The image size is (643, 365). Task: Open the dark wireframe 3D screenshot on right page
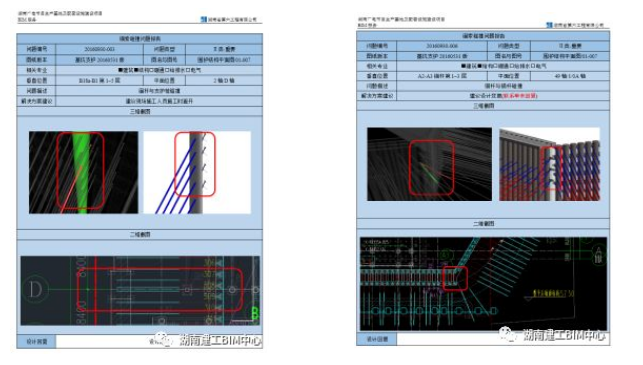pos(429,164)
